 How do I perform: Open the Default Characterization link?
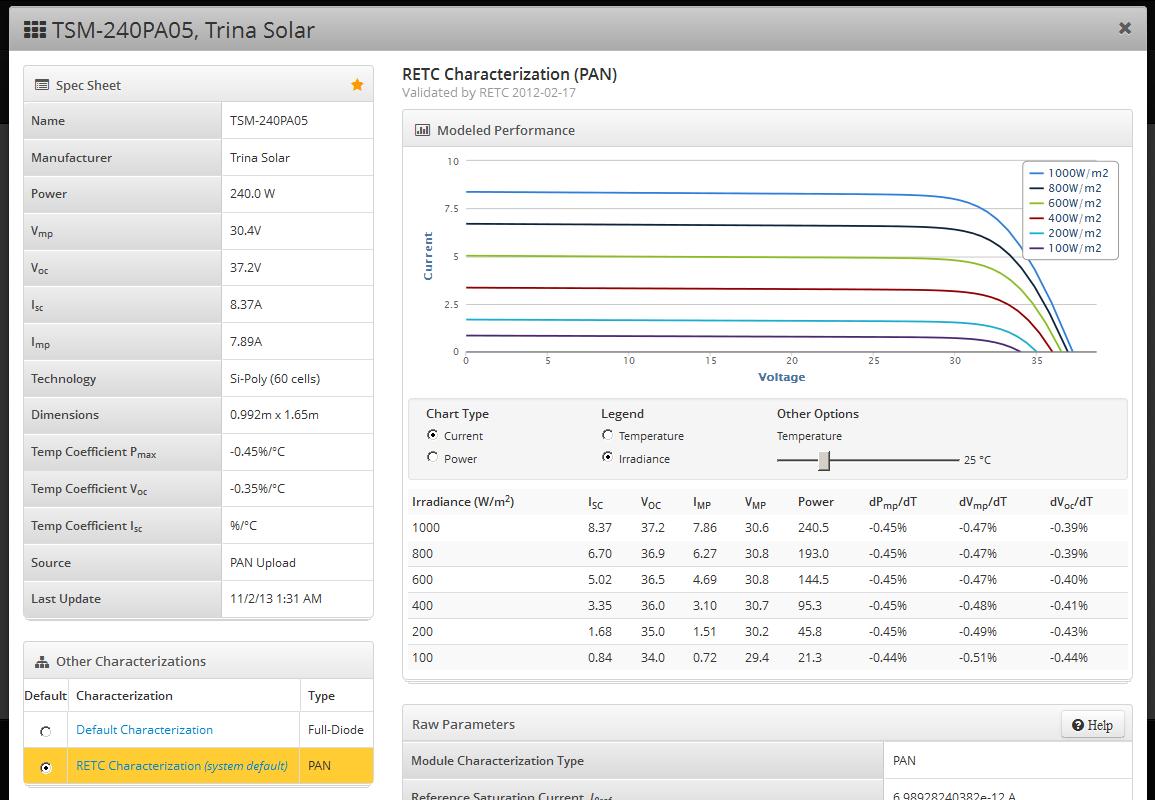[x=144, y=729]
